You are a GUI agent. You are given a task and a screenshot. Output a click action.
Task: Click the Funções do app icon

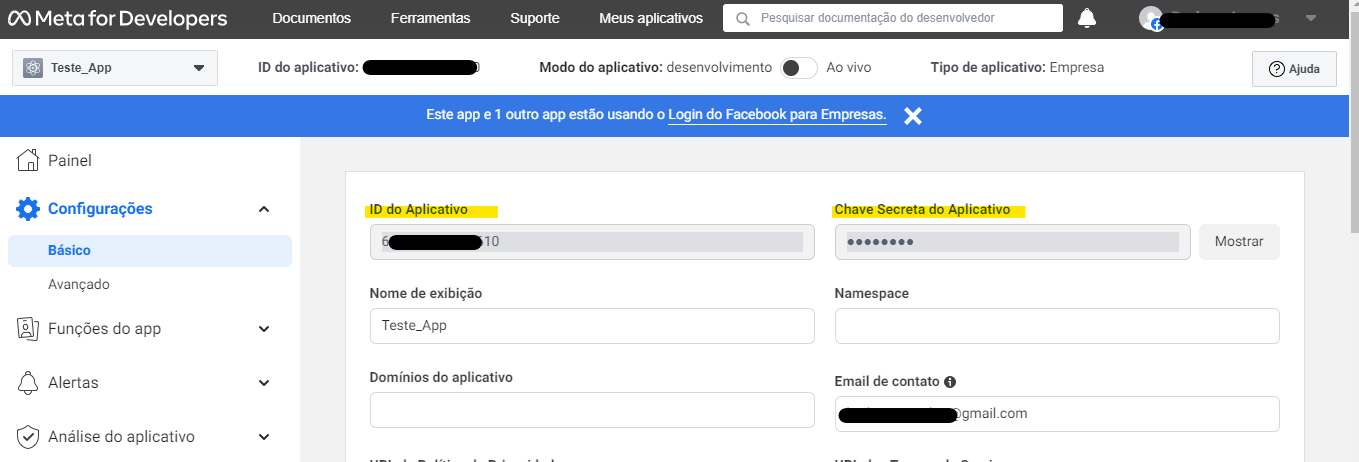(x=29, y=329)
